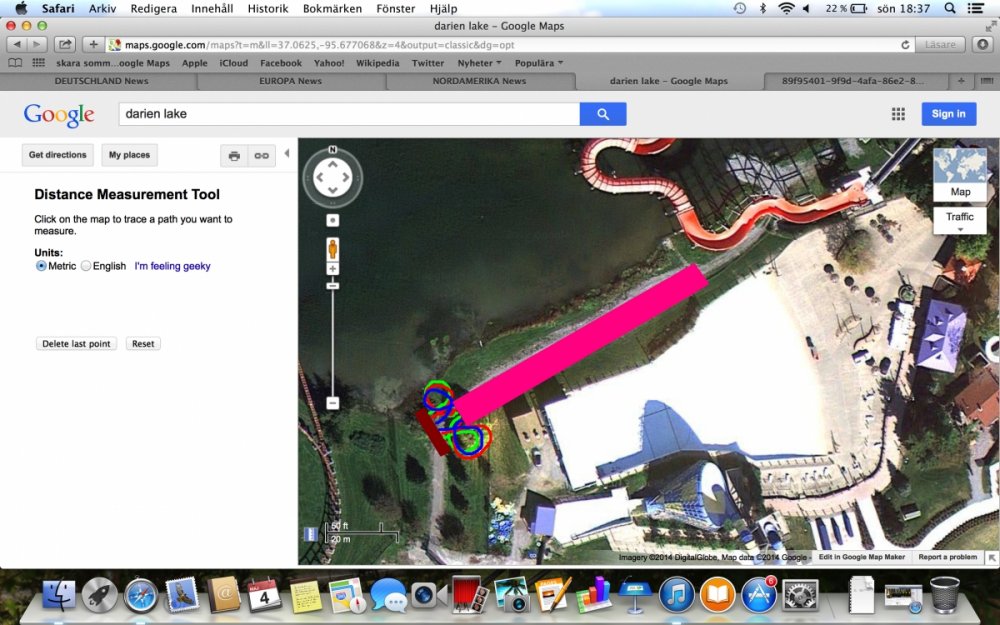Click the pan compass control
This screenshot has width=1000, height=625.
click(x=332, y=178)
